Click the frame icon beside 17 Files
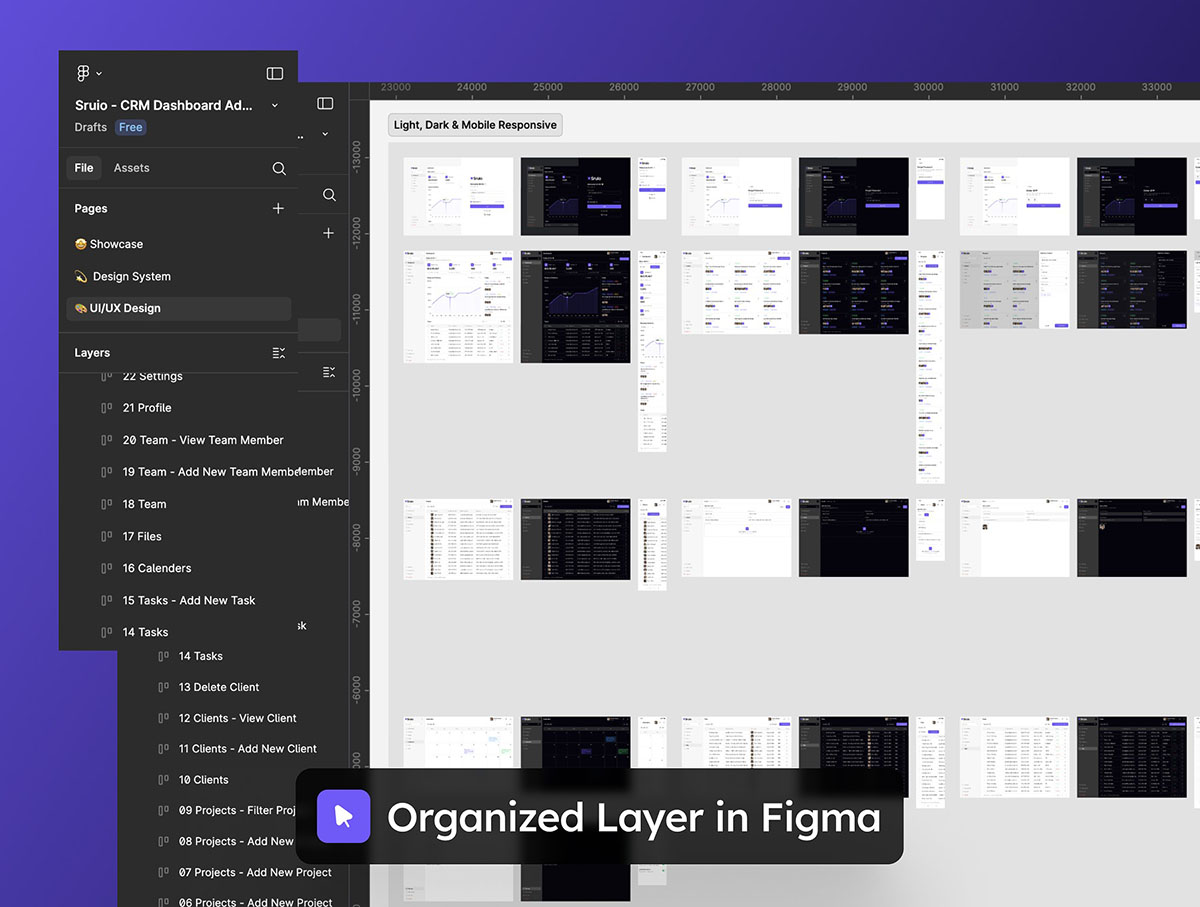 click(107, 536)
